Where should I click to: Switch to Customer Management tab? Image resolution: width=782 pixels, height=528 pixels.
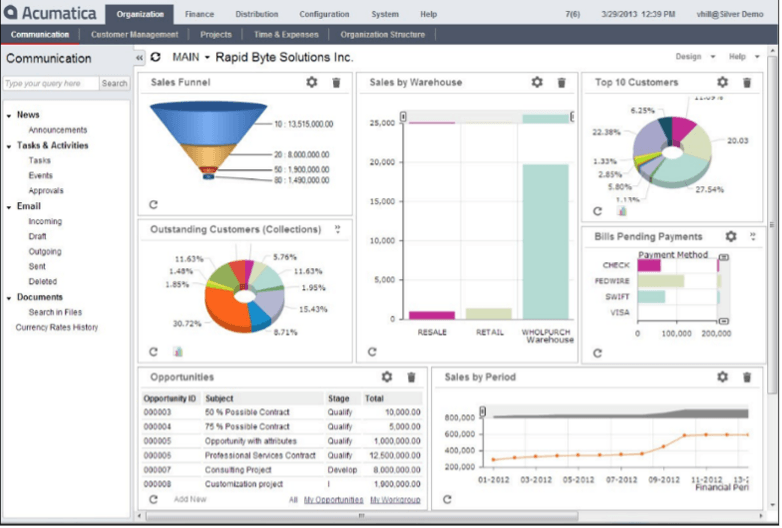pyautogui.click(x=134, y=34)
